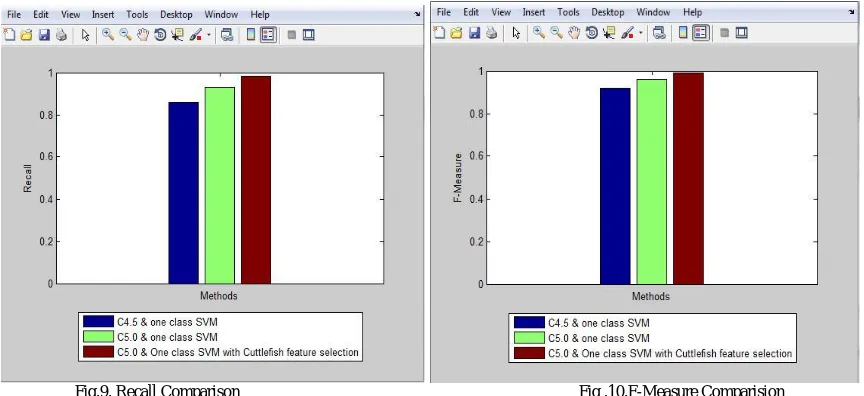The height and width of the screenshot is (396, 864).
Task: Open View menu in F-Measure window
Action: 501,12
